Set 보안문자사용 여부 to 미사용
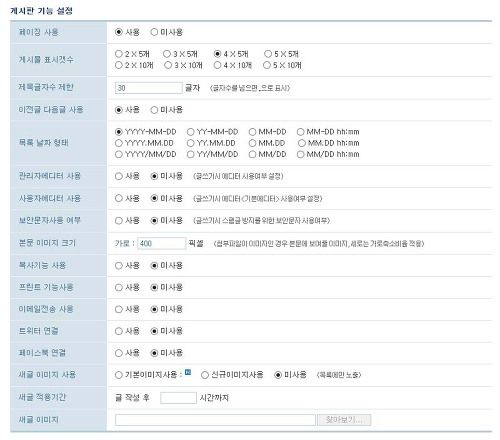The width and height of the screenshot is (500, 440). point(154,221)
